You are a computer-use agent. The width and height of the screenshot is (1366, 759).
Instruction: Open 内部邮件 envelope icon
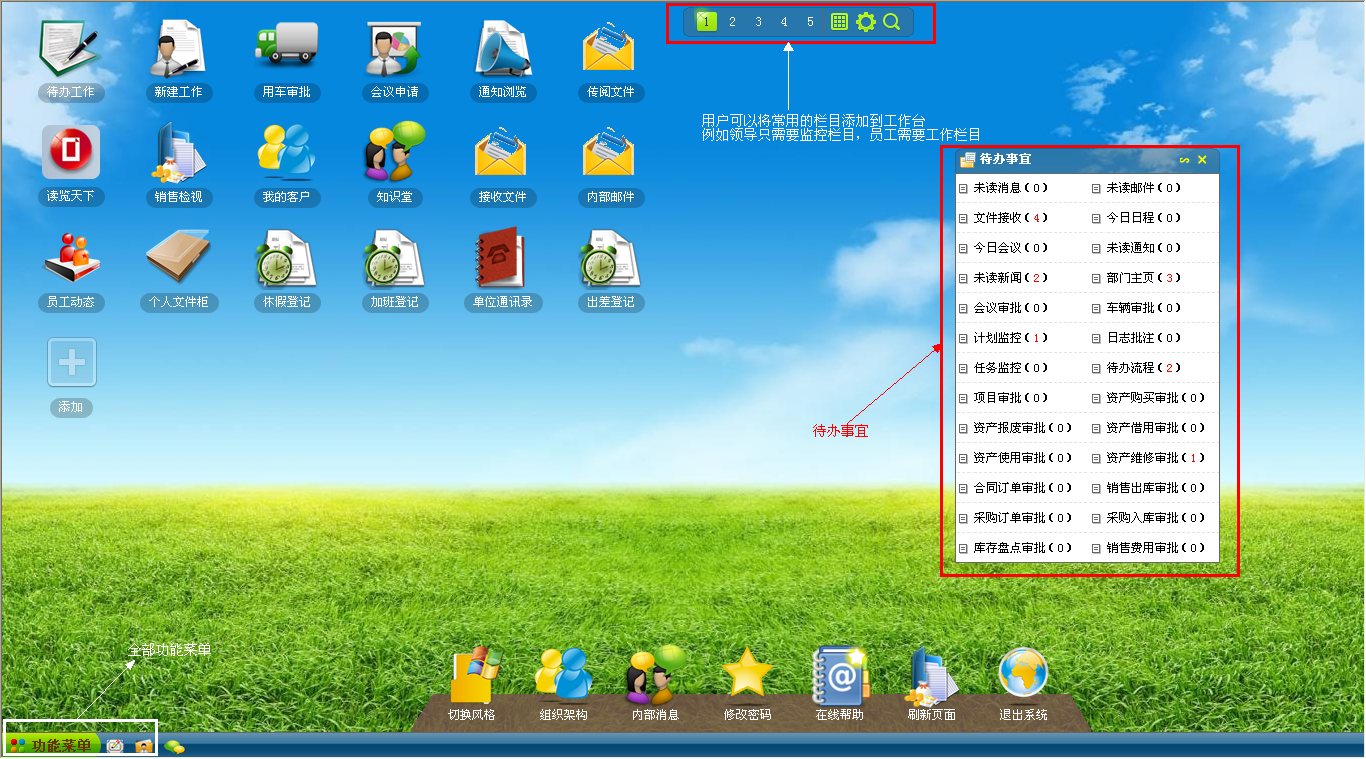(x=610, y=153)
